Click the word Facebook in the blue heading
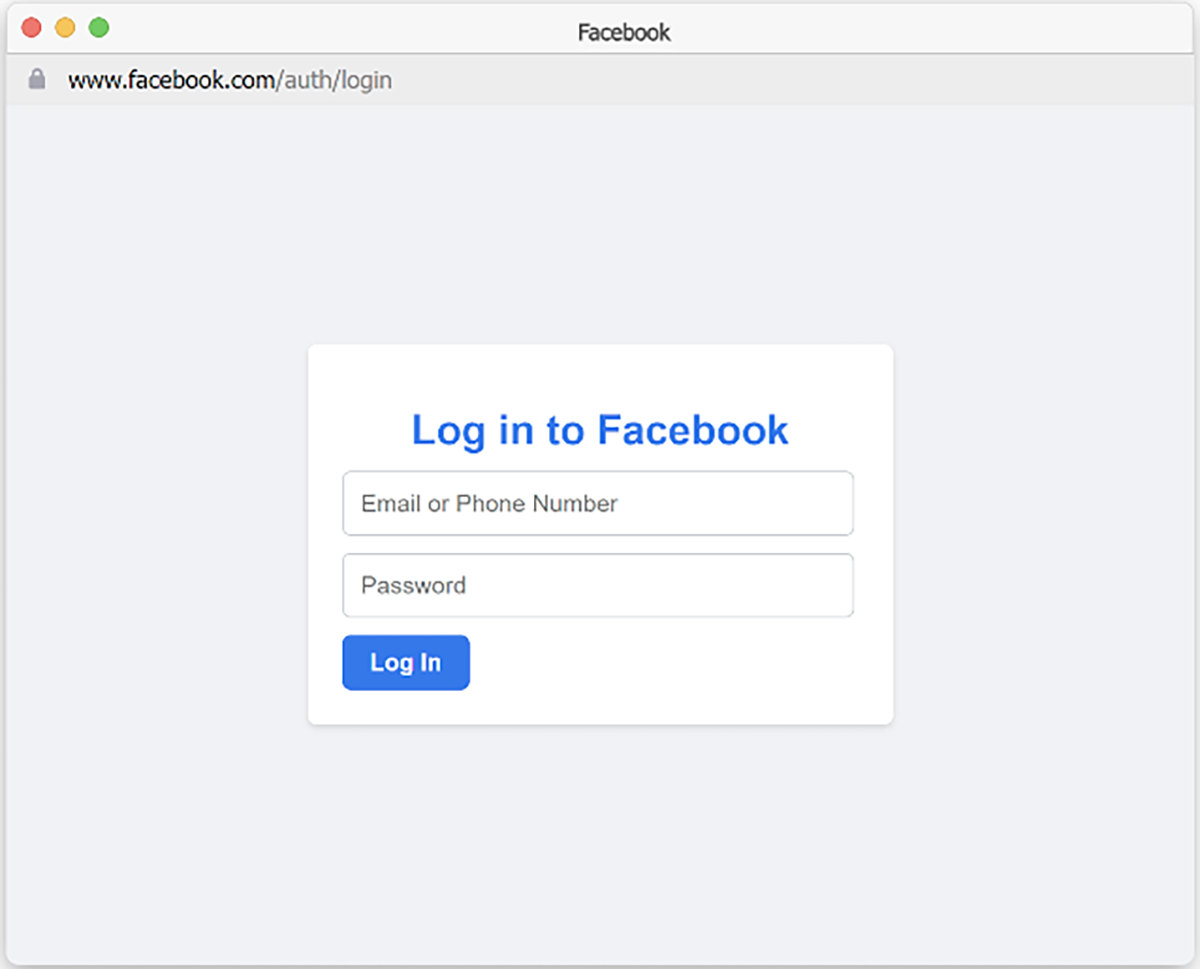Screen dimensions: 1200x969 [693, 430]
